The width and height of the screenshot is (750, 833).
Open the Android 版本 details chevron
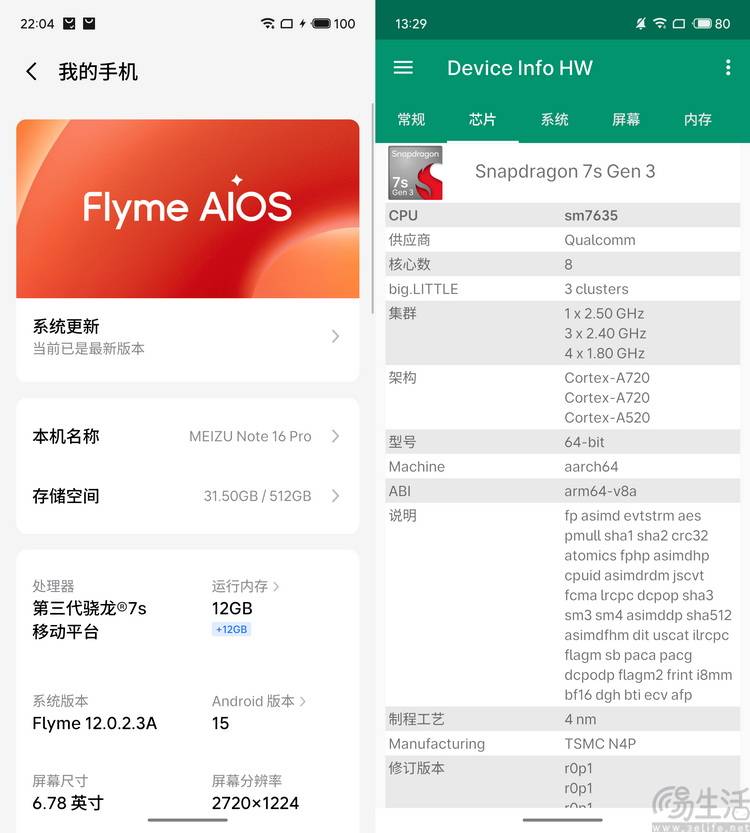pyautogui.click(x=303, y=701)
